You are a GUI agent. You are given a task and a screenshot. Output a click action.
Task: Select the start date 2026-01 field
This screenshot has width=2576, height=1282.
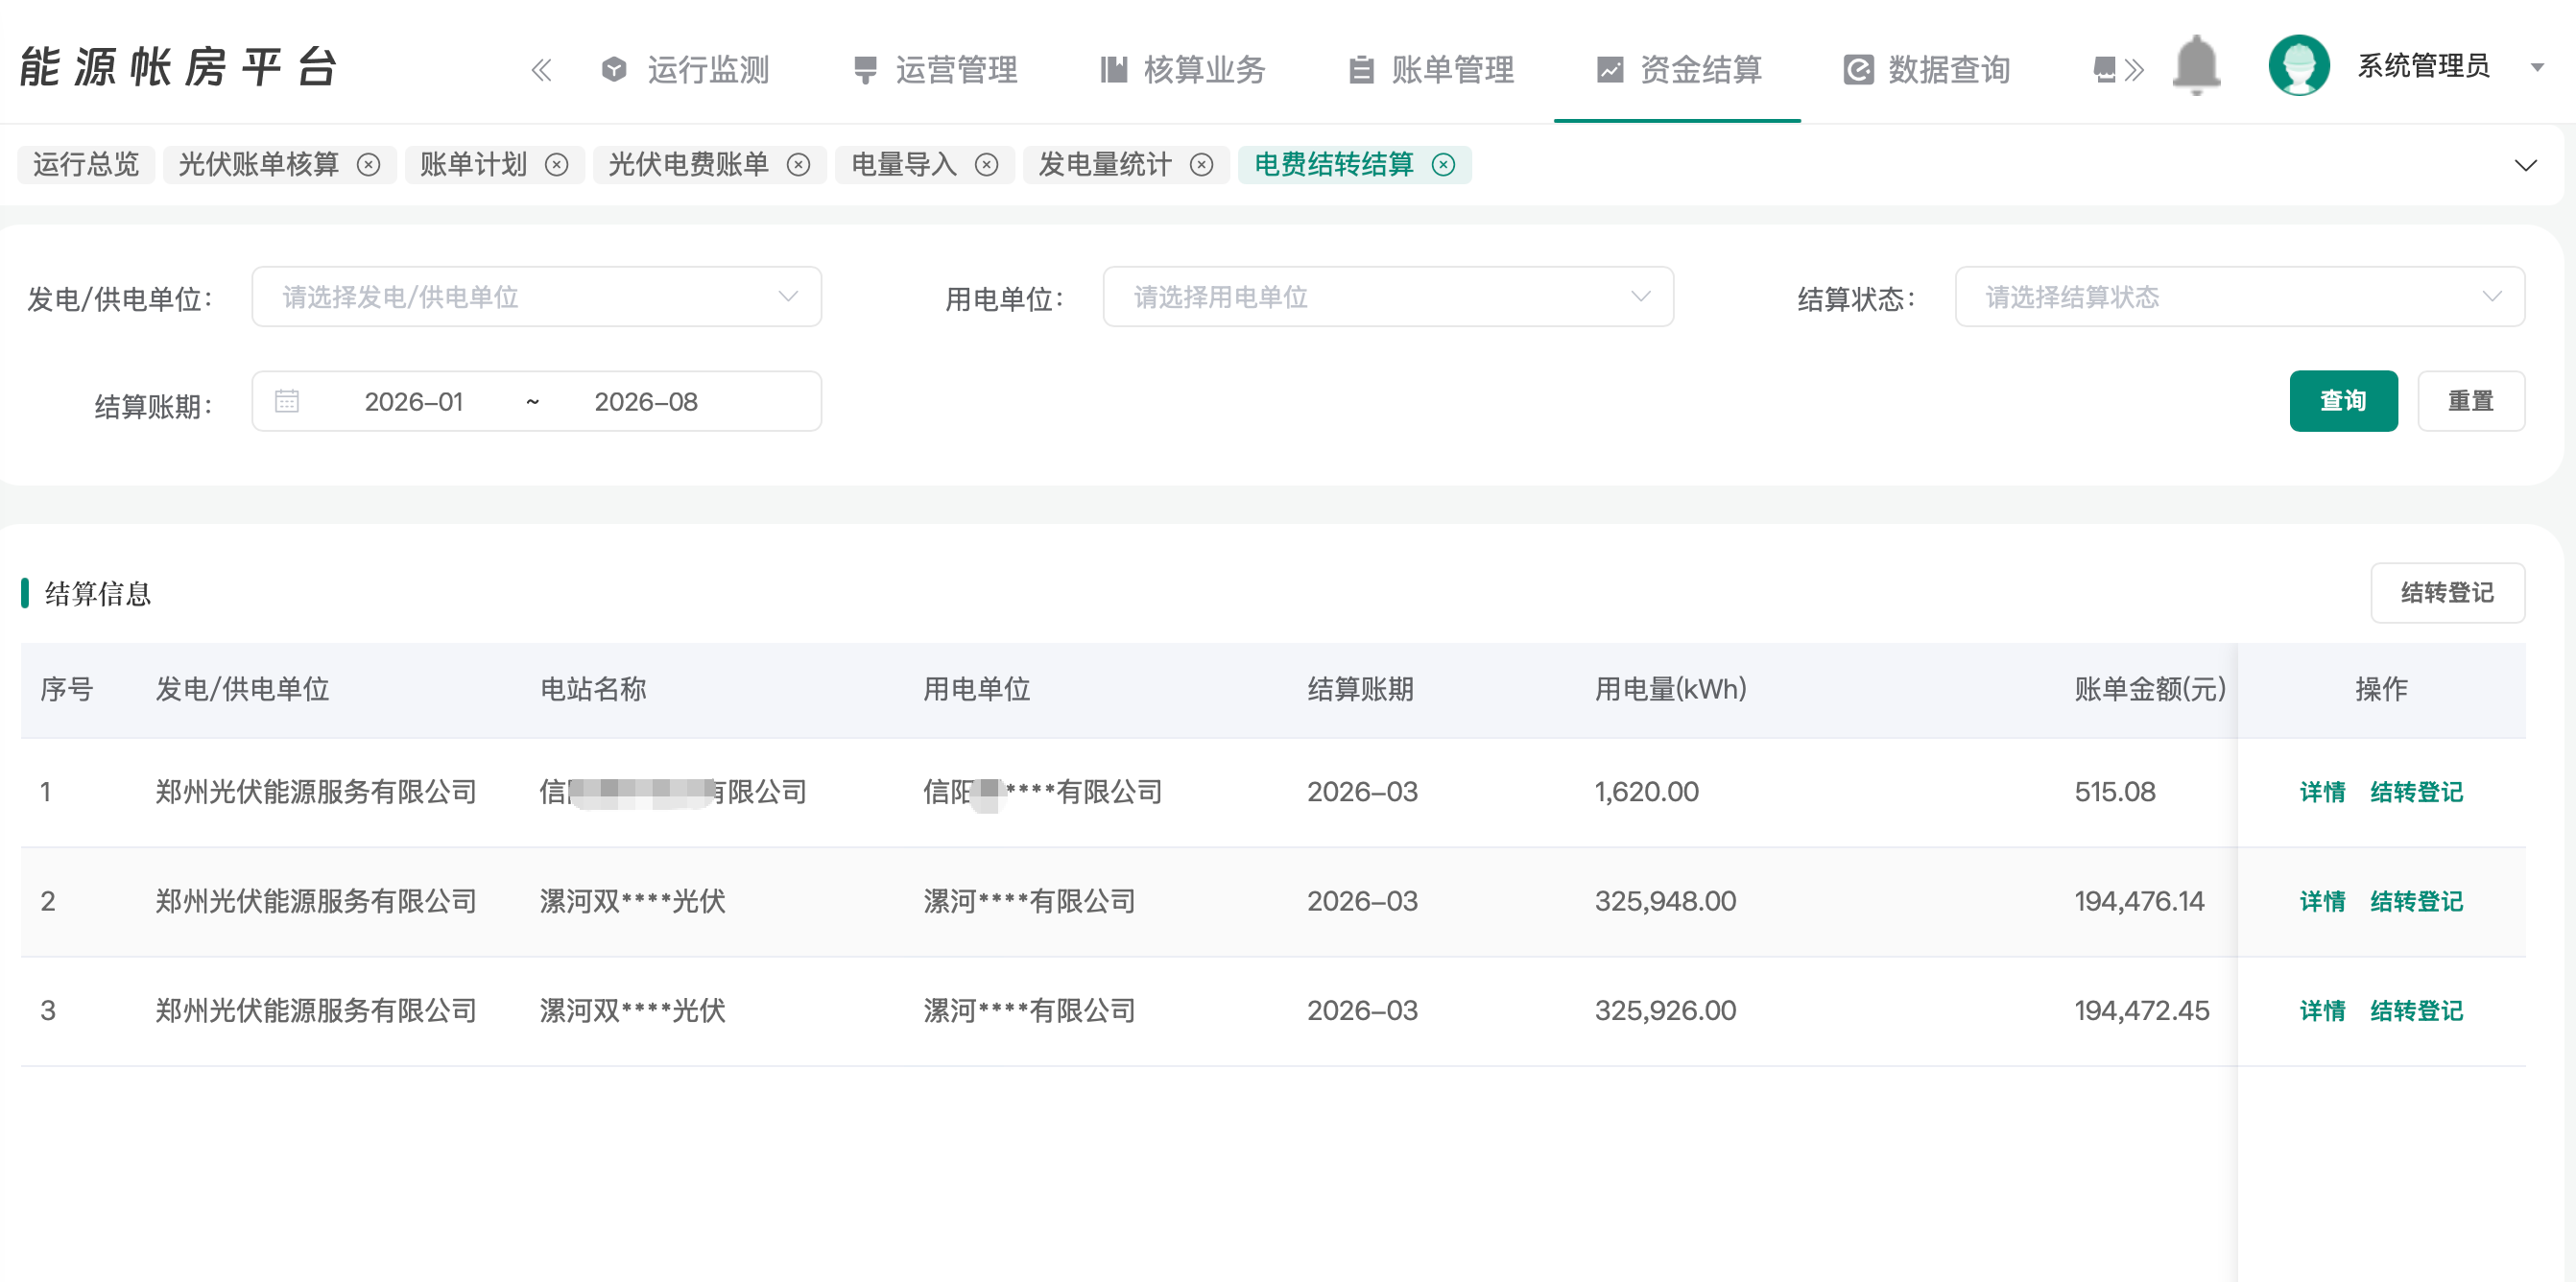(414, 402)
